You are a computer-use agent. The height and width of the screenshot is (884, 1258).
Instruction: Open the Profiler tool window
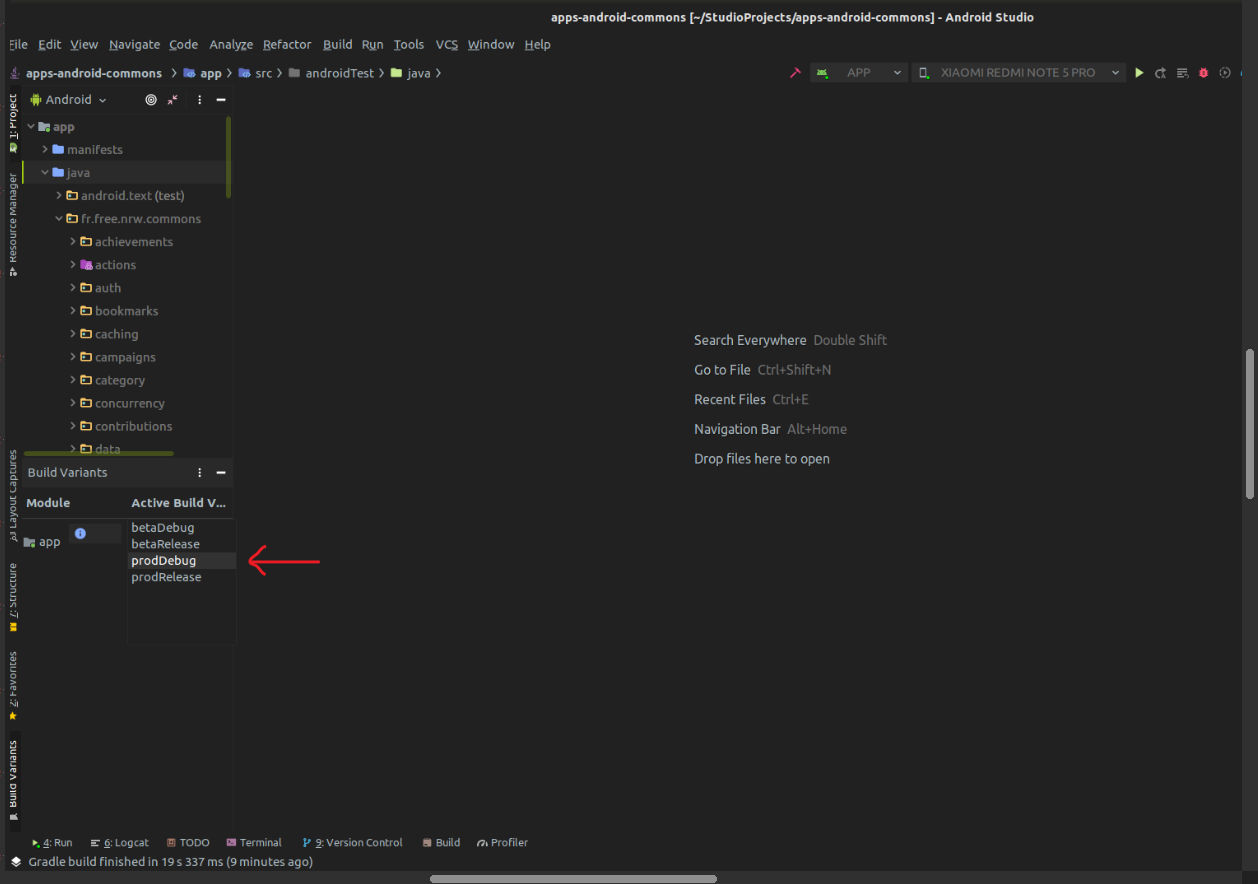tap(502, 842)
